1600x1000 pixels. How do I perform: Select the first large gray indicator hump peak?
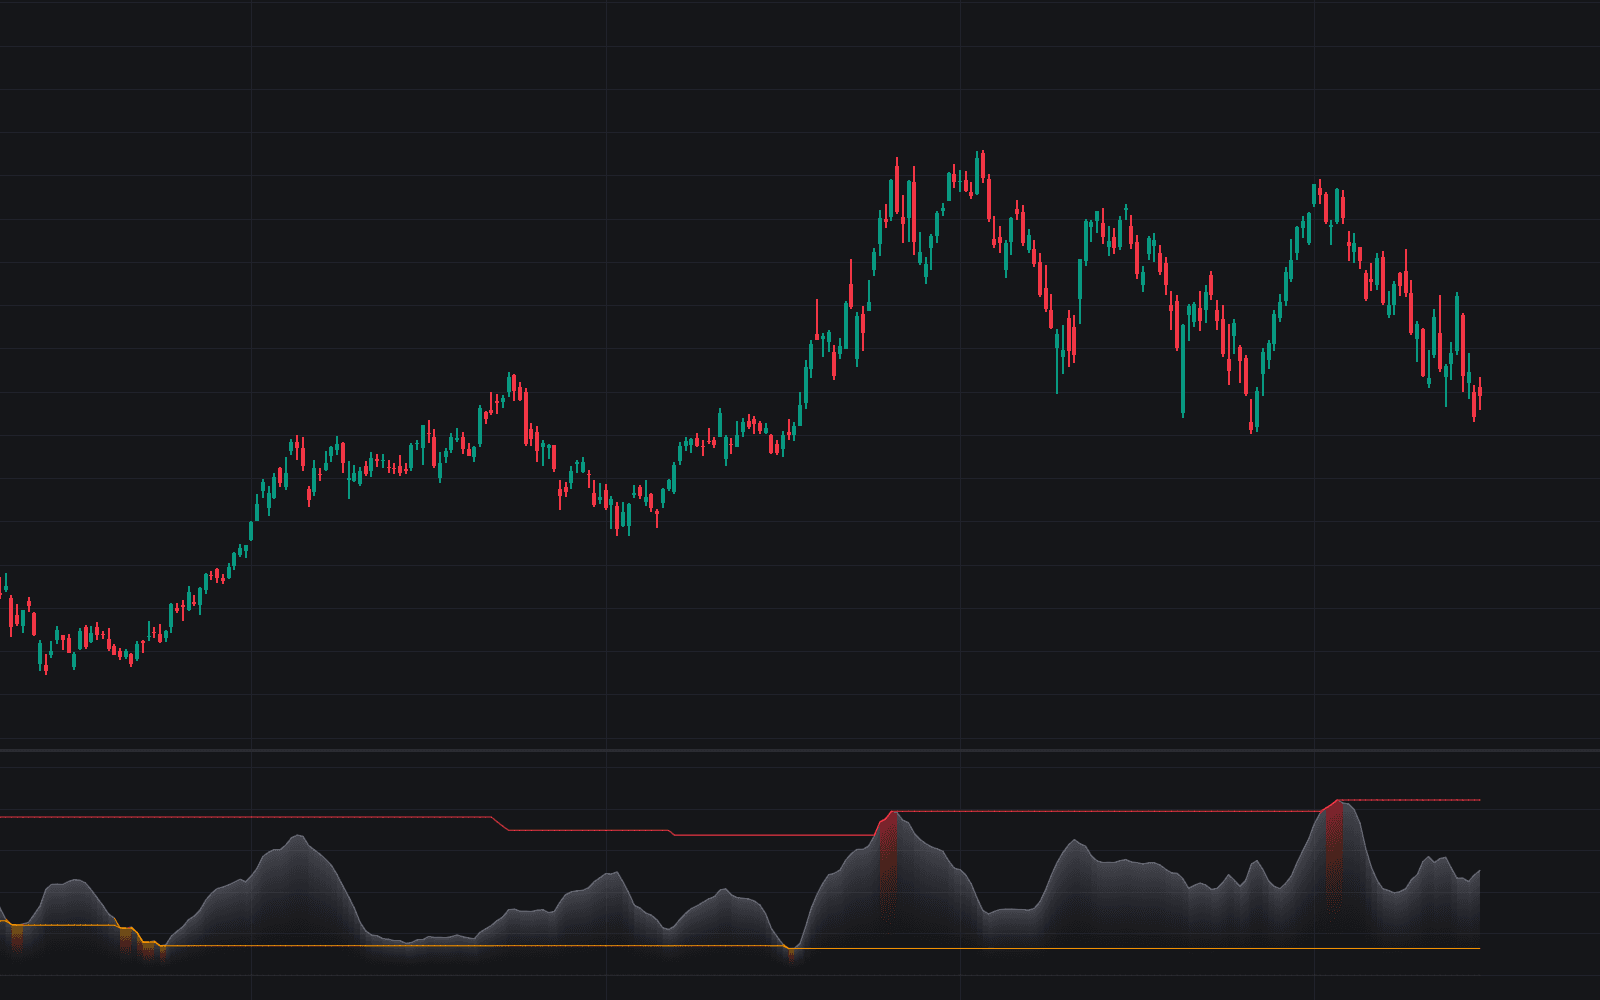(x=297, y=837)
